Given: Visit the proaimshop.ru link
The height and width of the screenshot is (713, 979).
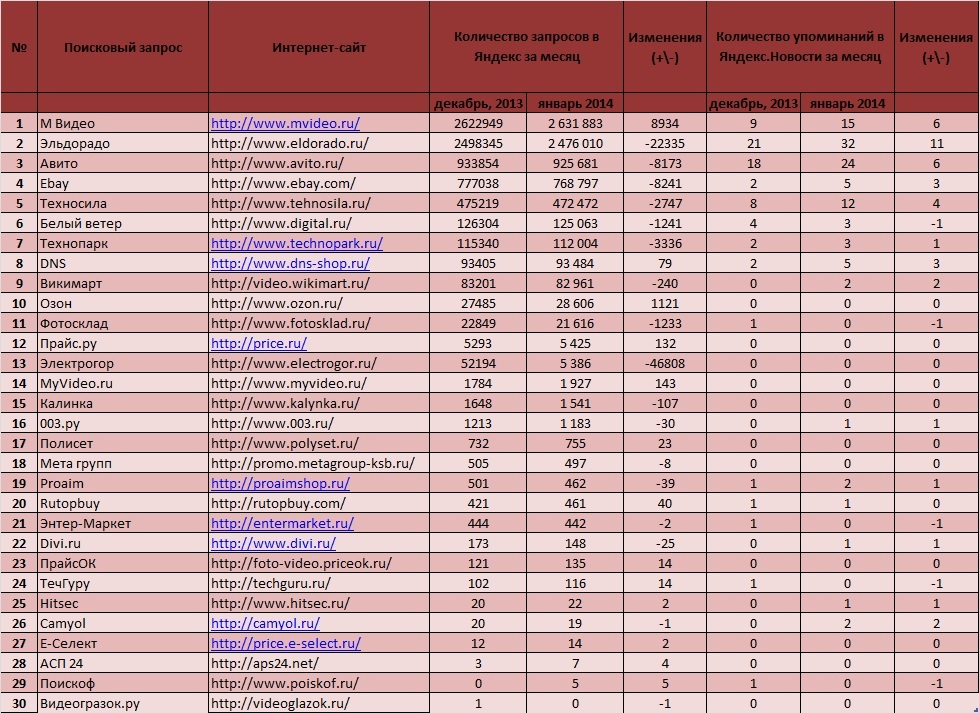Looking at the screenshot, I should tap(280, 483).
